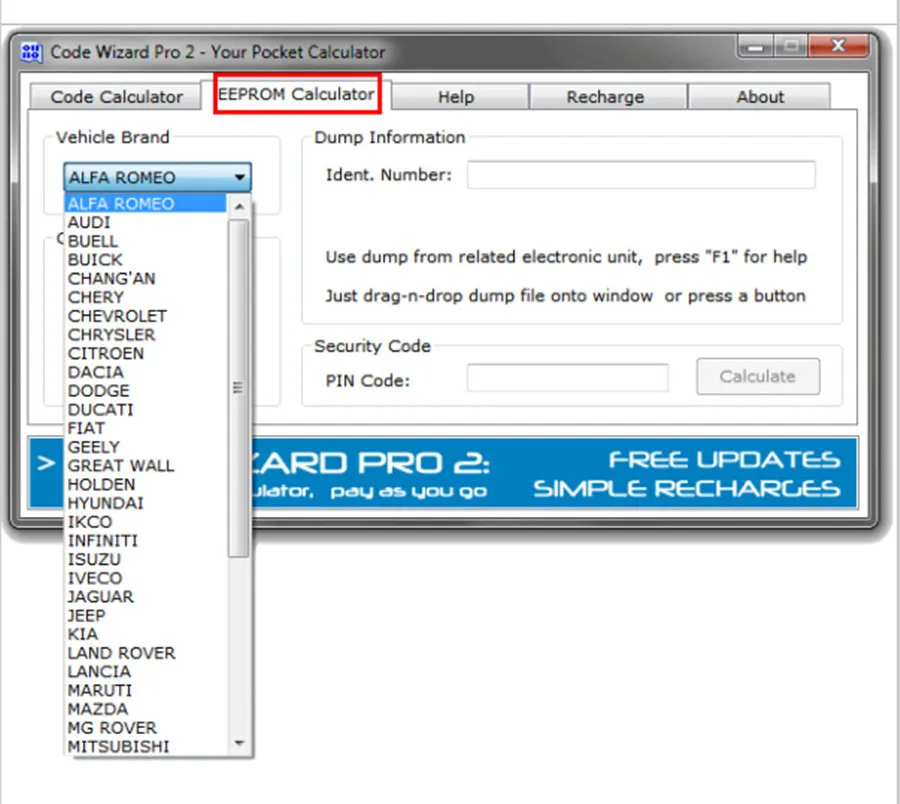
Task: Select CHEVROLET in the list
Action: click(x=145, y=316)
